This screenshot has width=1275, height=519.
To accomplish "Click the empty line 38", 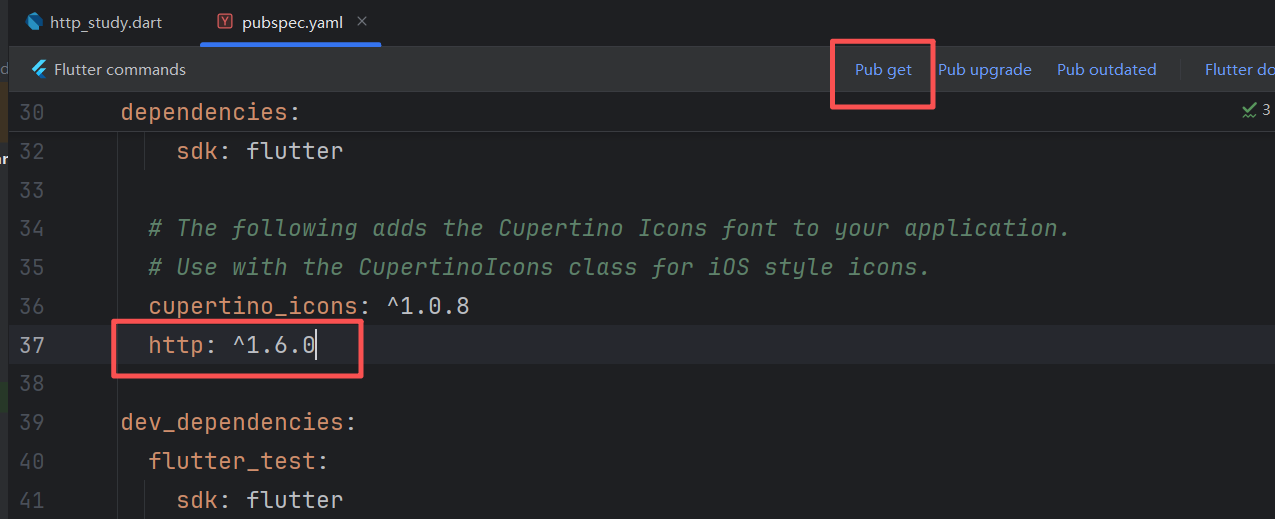I will point(400,384).
